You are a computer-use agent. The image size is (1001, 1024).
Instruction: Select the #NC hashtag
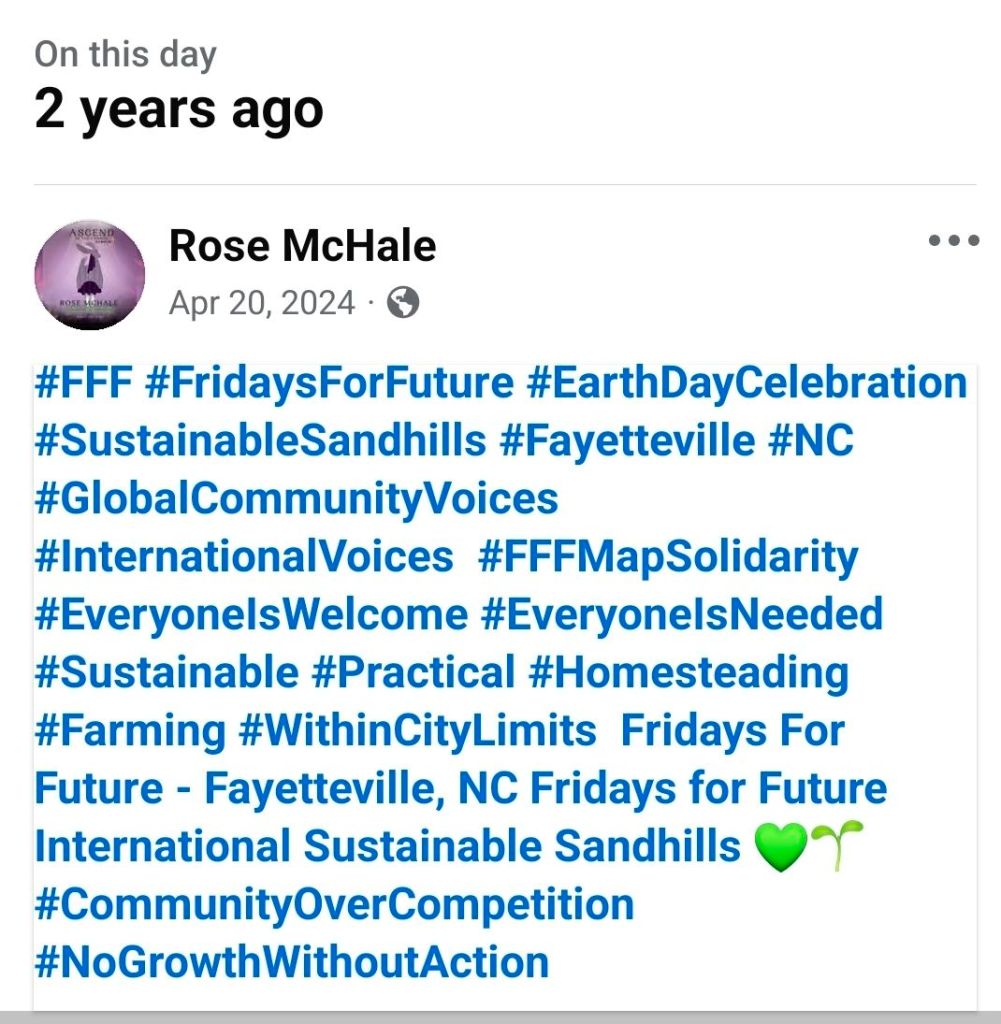coord(811,441)
